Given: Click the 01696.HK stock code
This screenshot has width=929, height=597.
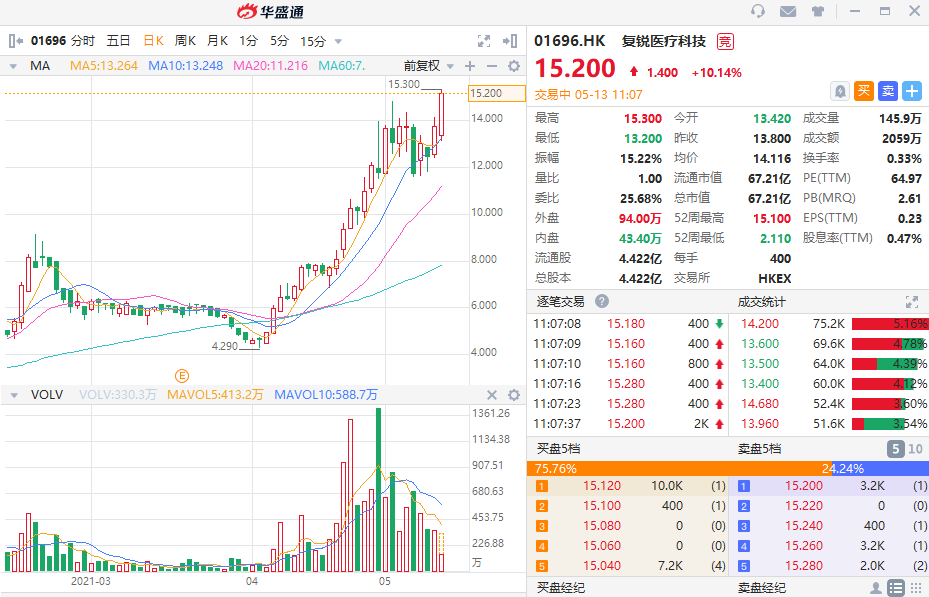Looking at the screenshot, I should [569, 41].
